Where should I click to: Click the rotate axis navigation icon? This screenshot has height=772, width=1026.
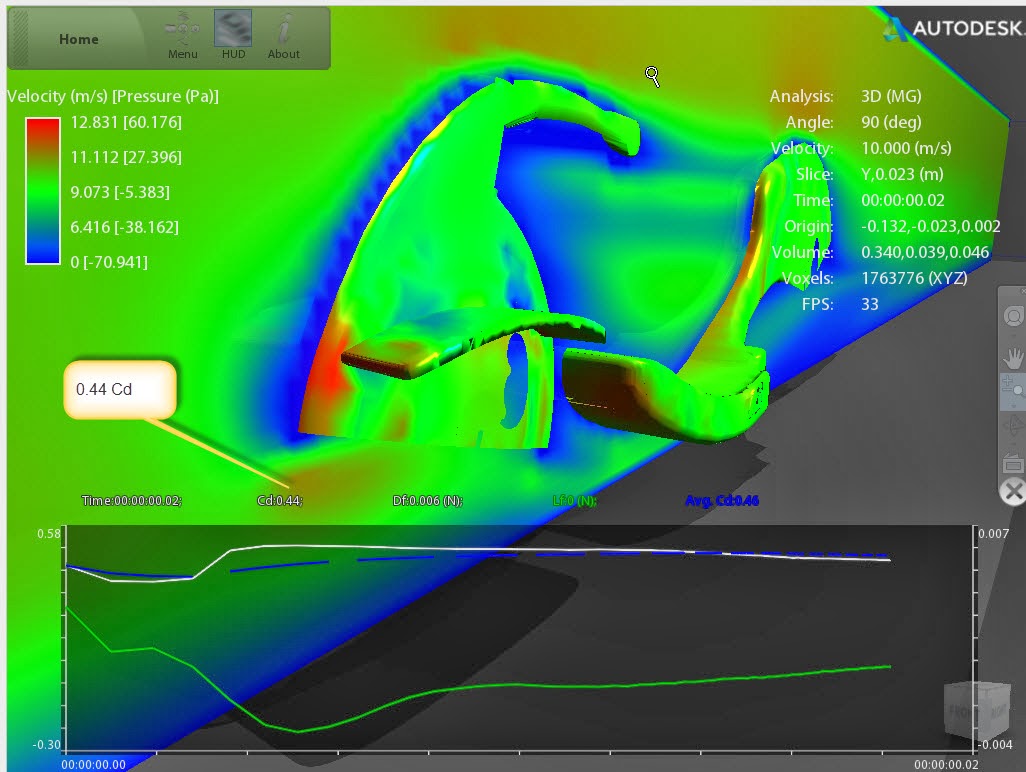point(1012,425)
